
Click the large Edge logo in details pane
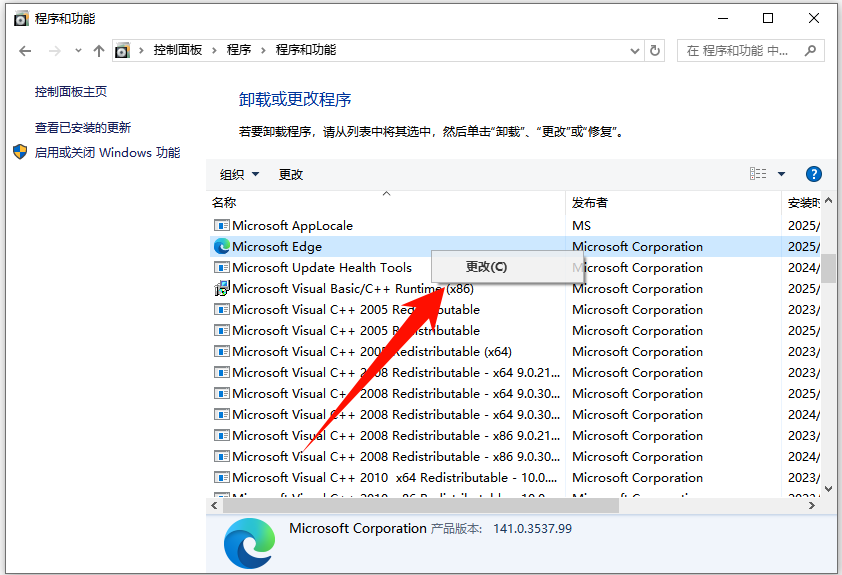tap(249, 543)
